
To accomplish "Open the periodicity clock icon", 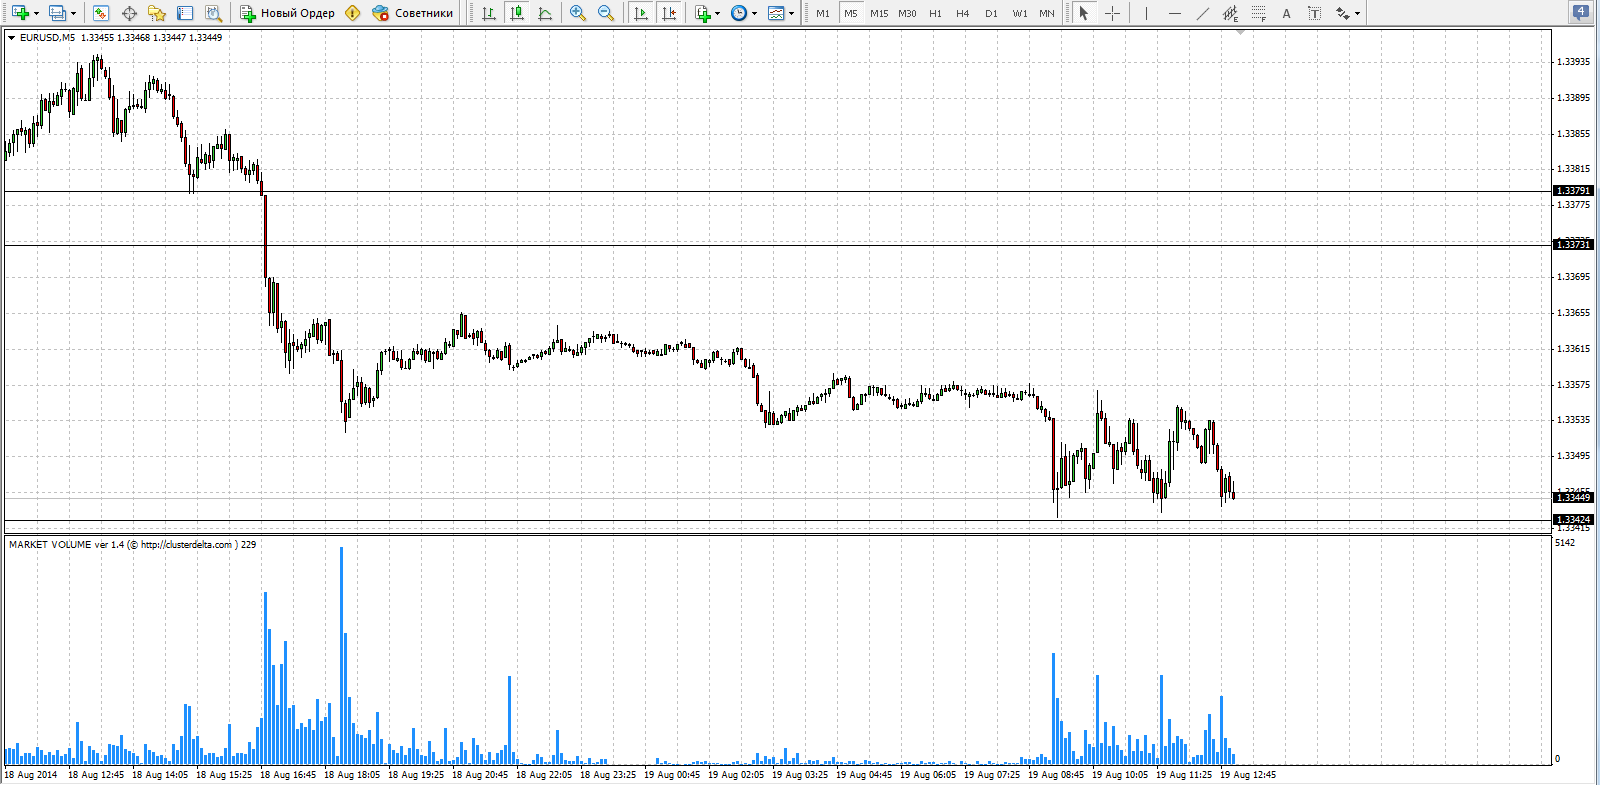I will tap(739, 13).
